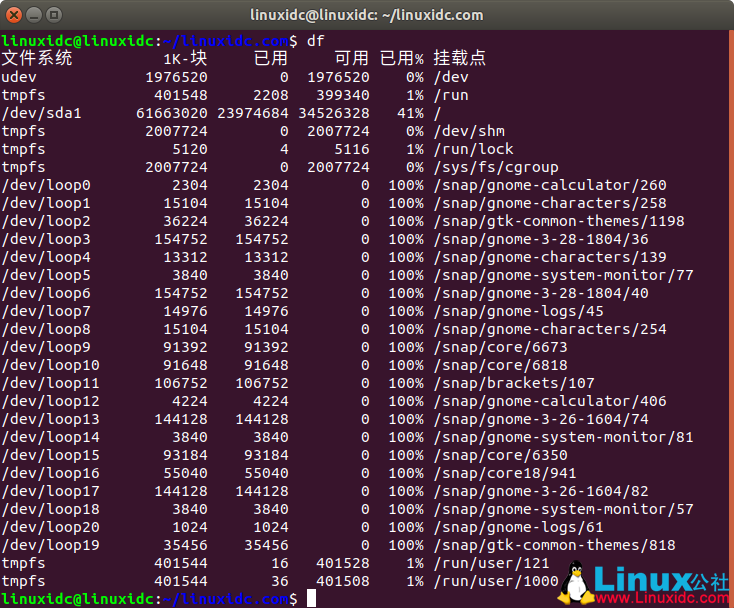Click the blinking cursor at the bottom prompt
The height and width of the screenshot is (608, 734).
[311, 599]
